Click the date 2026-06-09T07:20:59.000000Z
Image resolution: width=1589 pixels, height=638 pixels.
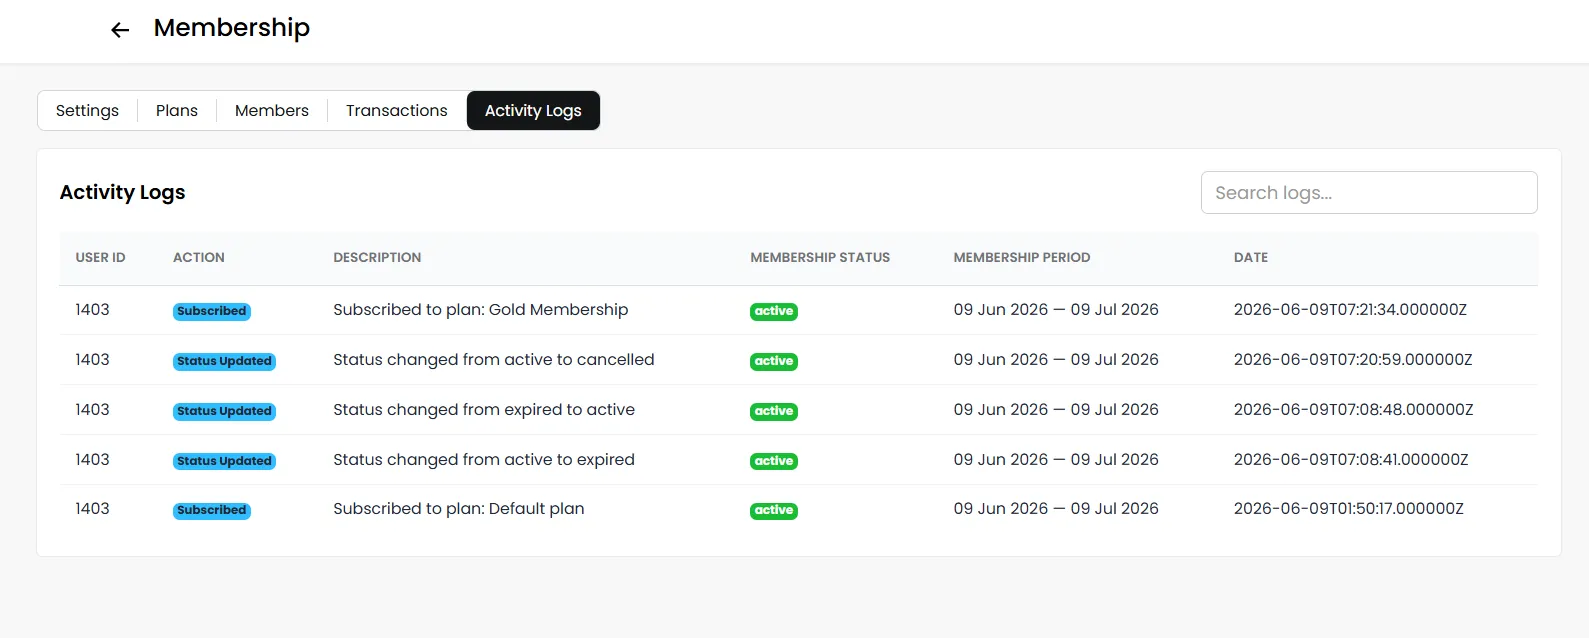tap(1353, 360)
